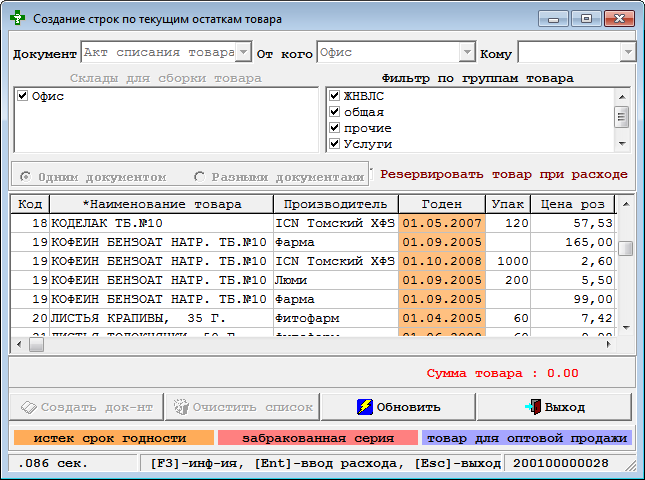
Task: Toggle the ЖНВЛС group filter checkbox
Action: click(x=335, y=96)
